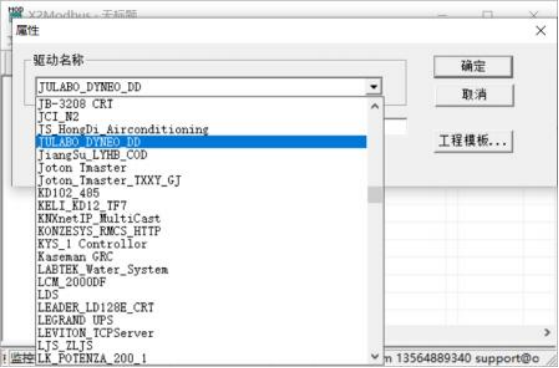Open the 工程模板... dialog

pyautogui.click(x=473, y=141)
